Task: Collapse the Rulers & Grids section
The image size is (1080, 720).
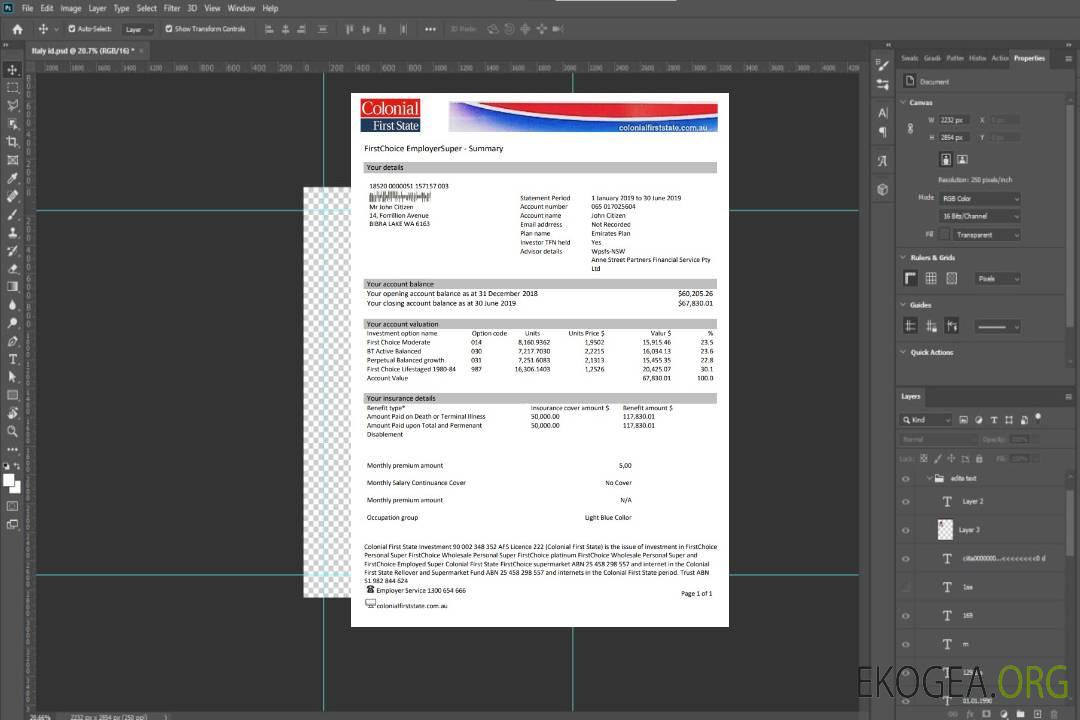Action: pos(904,258)
